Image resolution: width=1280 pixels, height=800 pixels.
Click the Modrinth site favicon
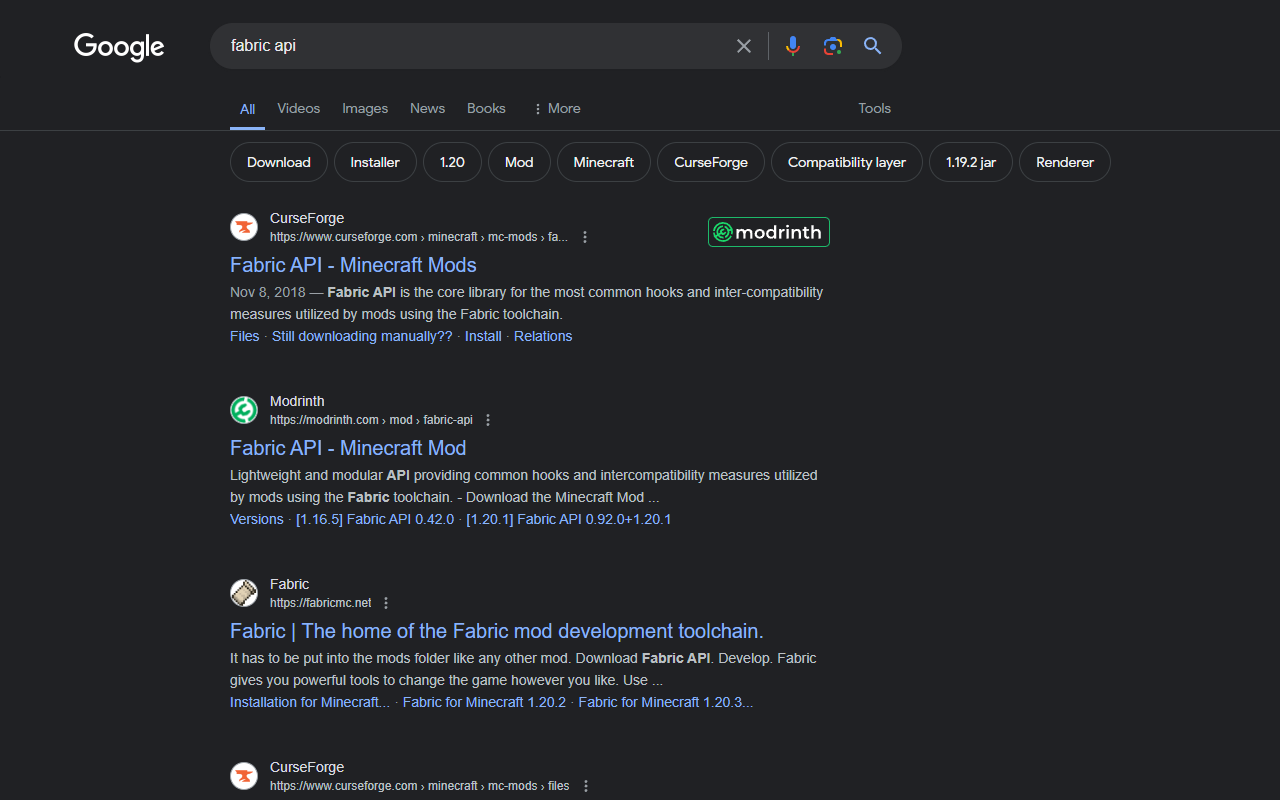[244, 410]
